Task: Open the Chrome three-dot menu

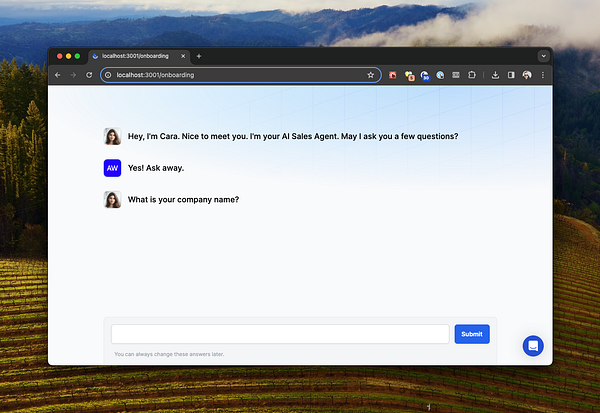Action: point(543,75)
